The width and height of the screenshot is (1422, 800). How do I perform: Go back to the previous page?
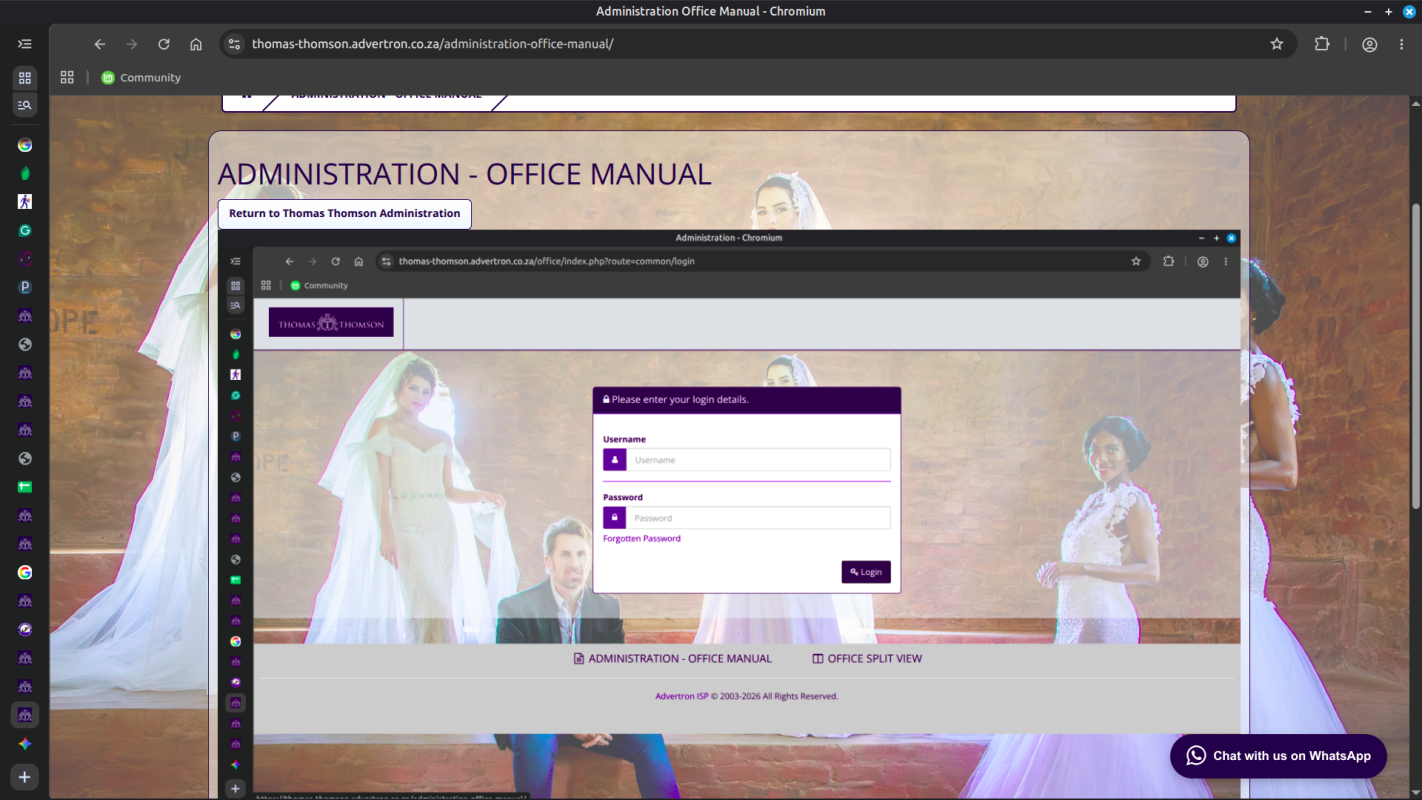(x=100, y=44)
